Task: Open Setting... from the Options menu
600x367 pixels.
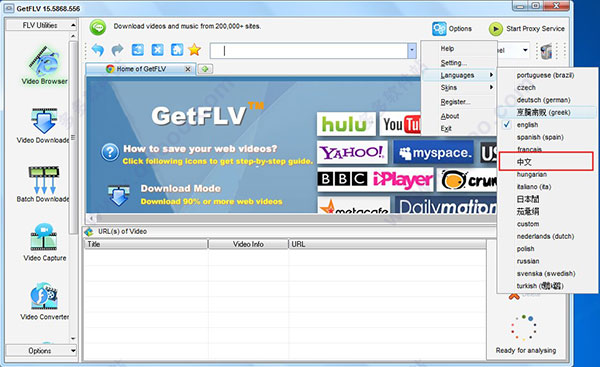Action: 453,63
